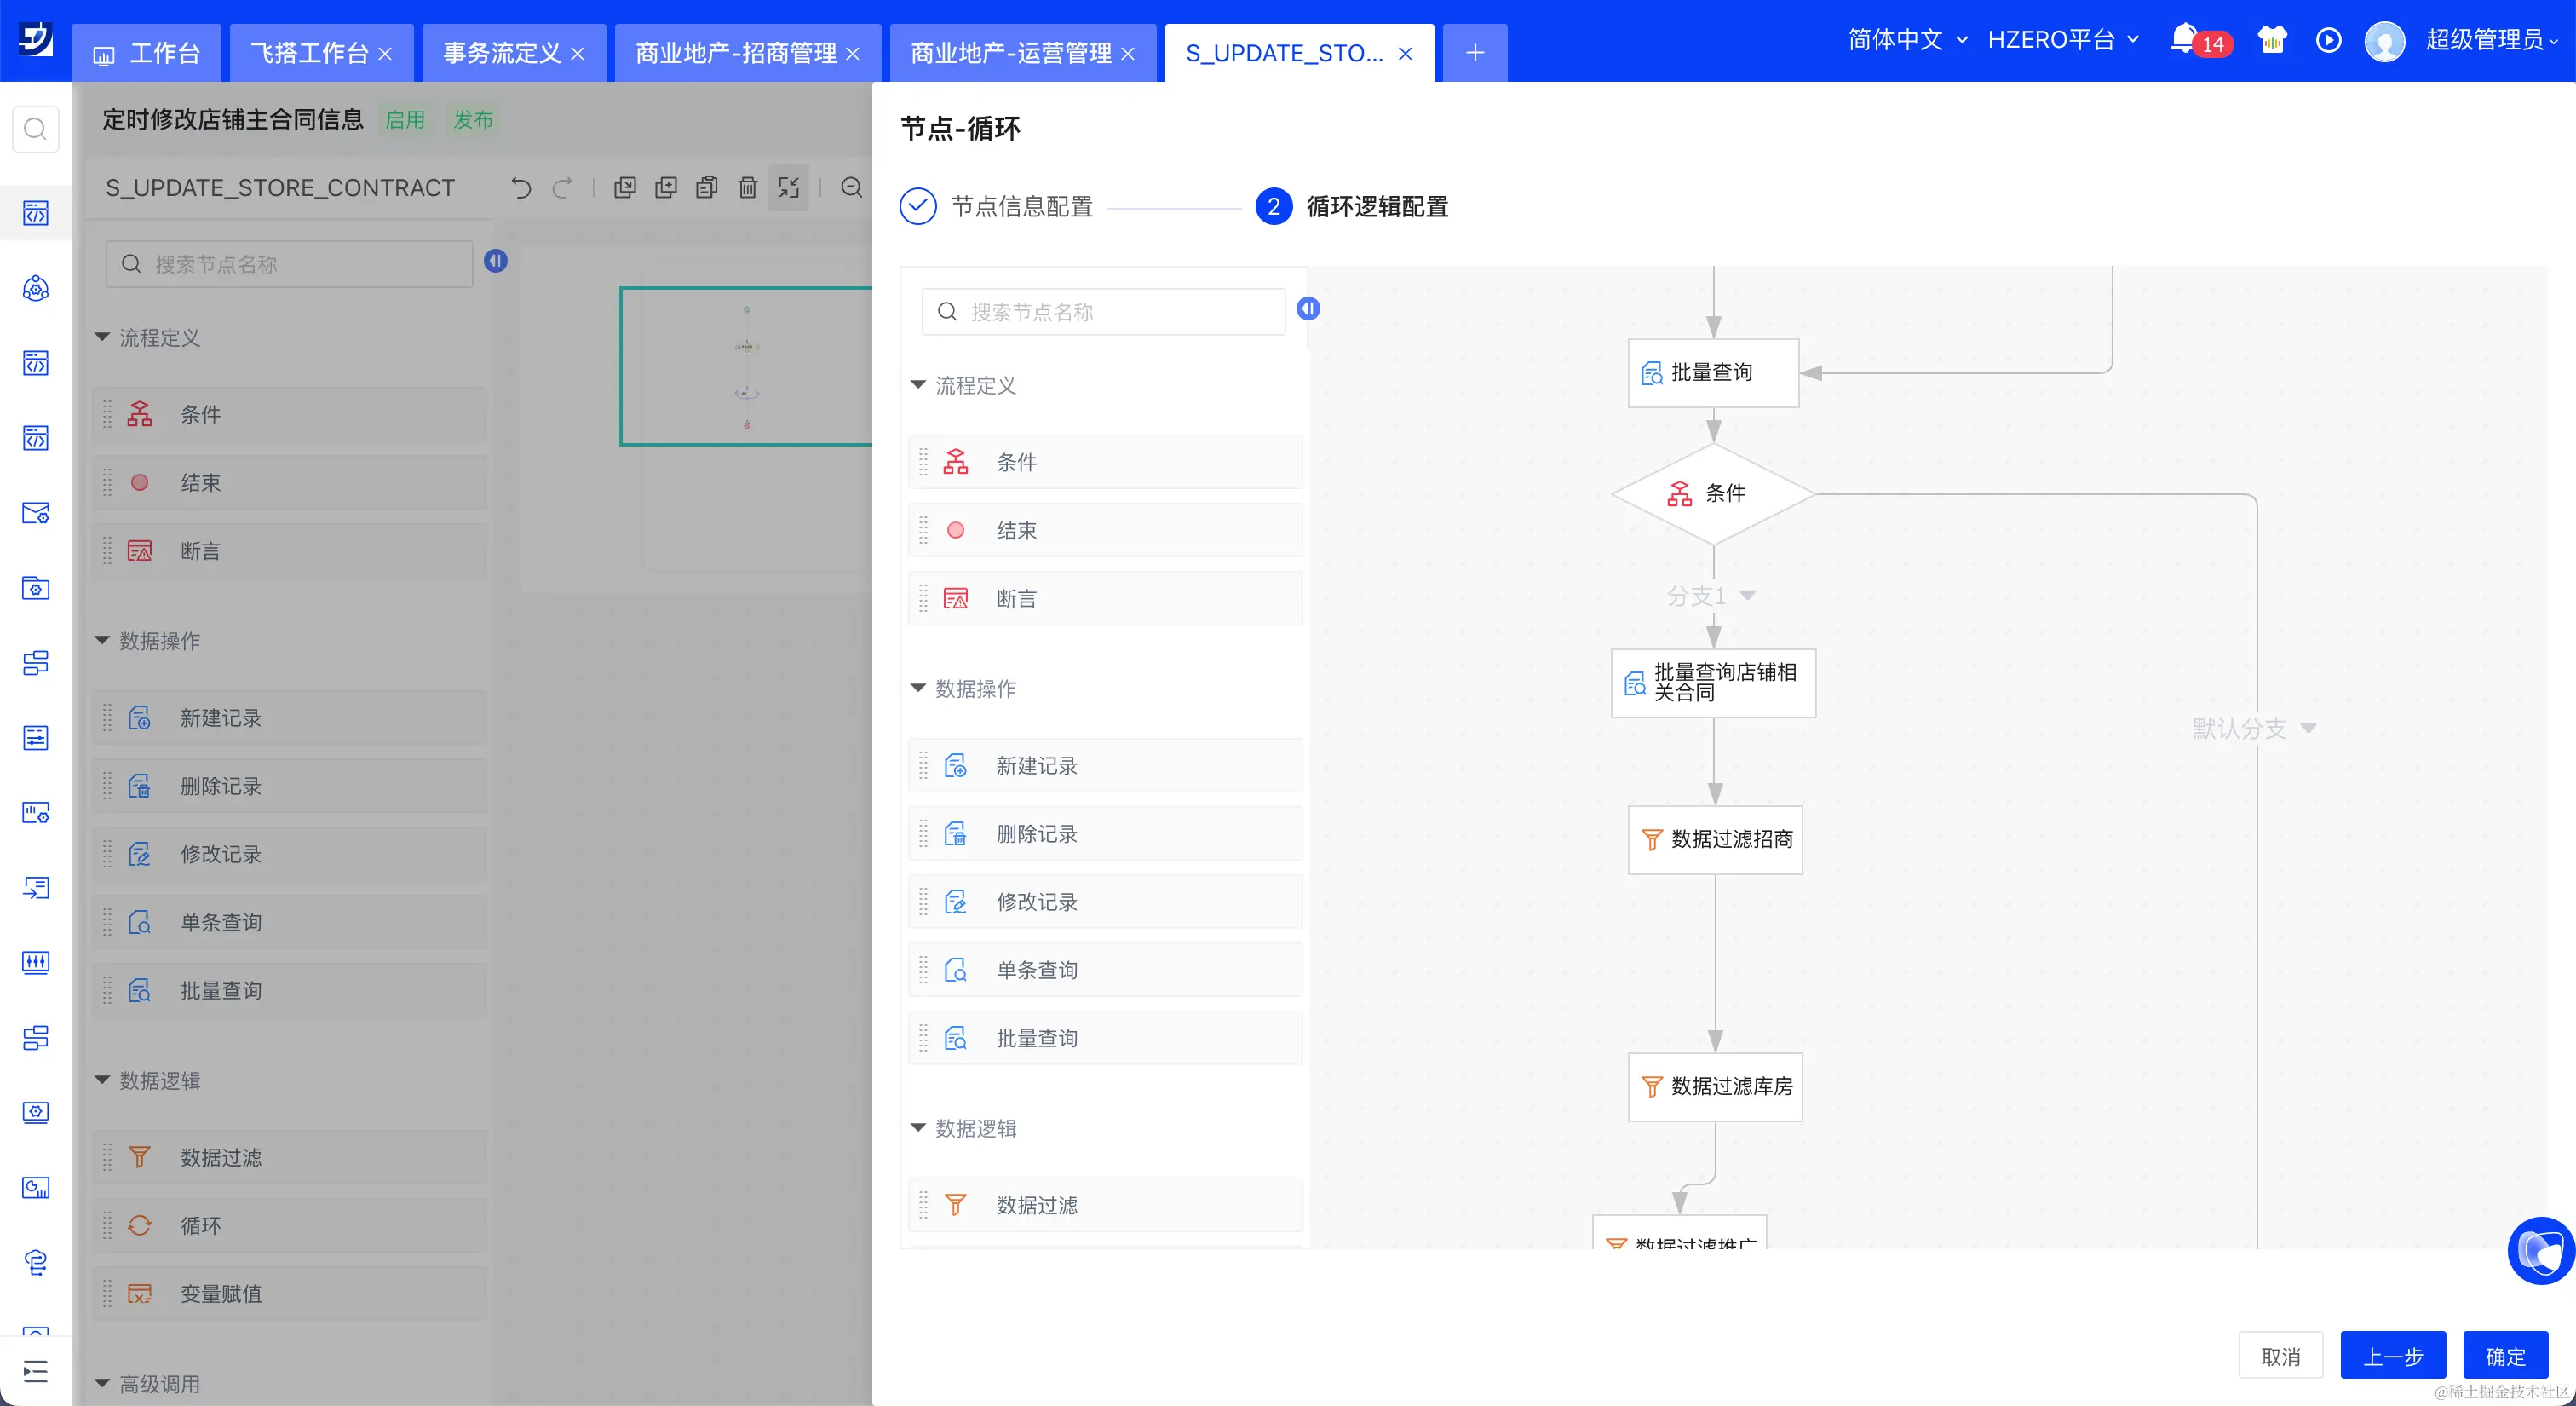Click the theme shirt icon in header
The height and width of the screenshot is (1406, 2576).
pyautogui.click(x=2272, y=40)
